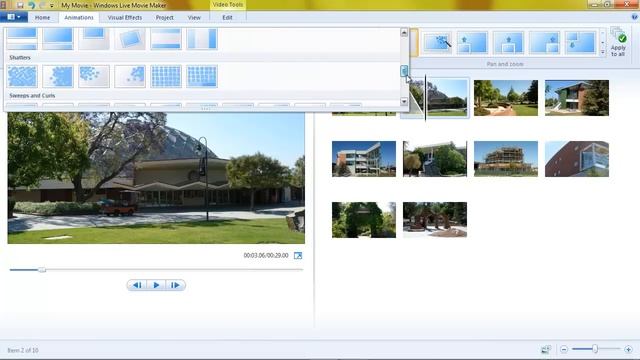Select the leafy green archway clip
Viewport: 640px width, 360px height.
[x=364, y=220]
